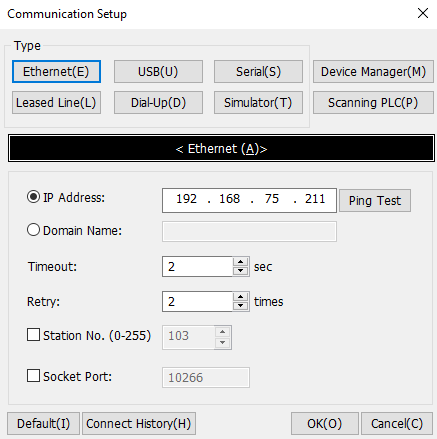Select the Domain Name radio option
This screenshot has height=439, width=437.
pos(33,230)
